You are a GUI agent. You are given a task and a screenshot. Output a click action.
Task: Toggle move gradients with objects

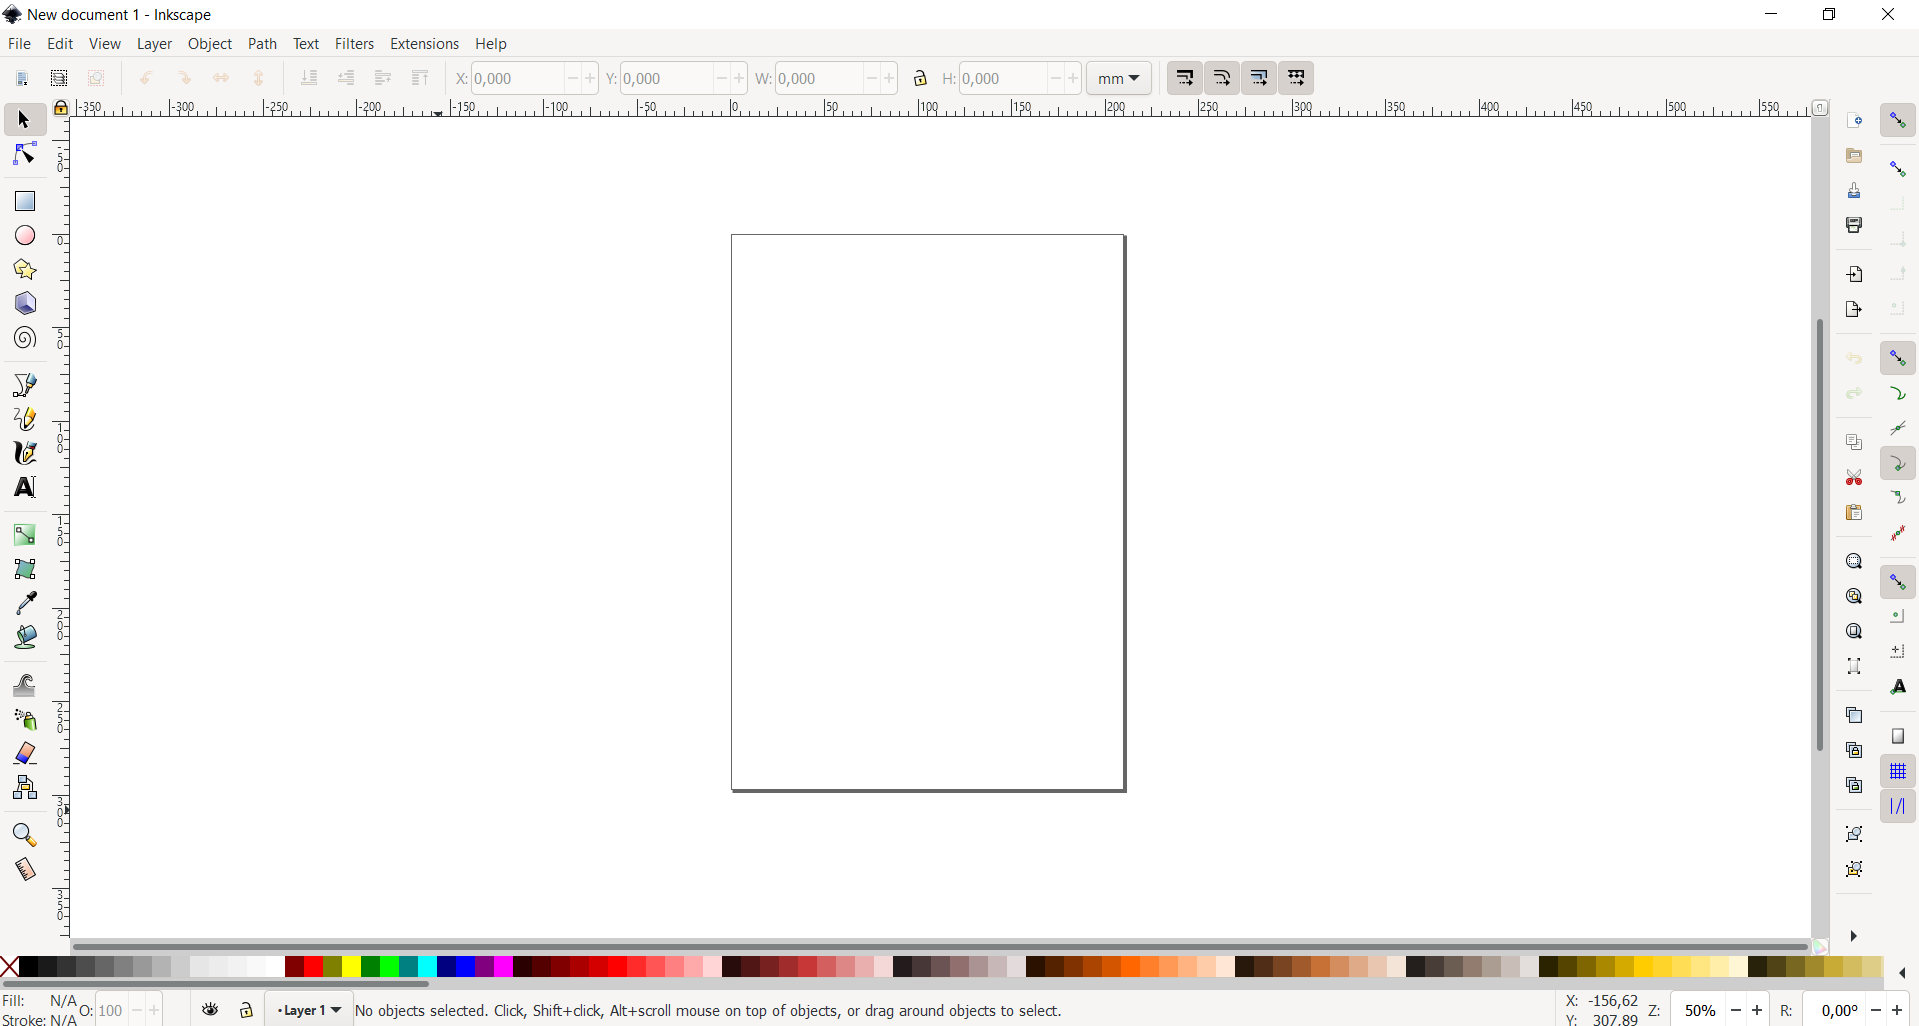(1259, 78)
